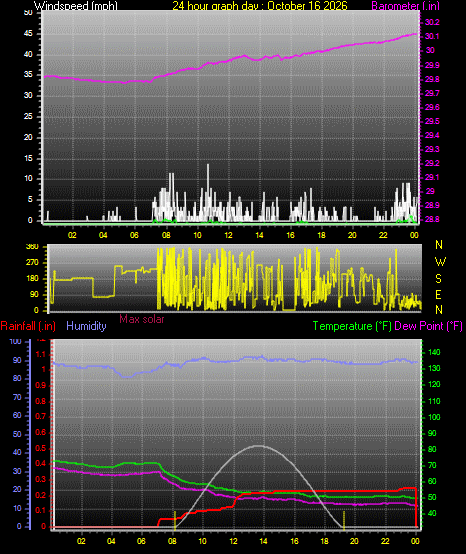Click the 06 hour label on rainfall chart
This screenshot has height=554, width=466.
(x=141, y=541)
